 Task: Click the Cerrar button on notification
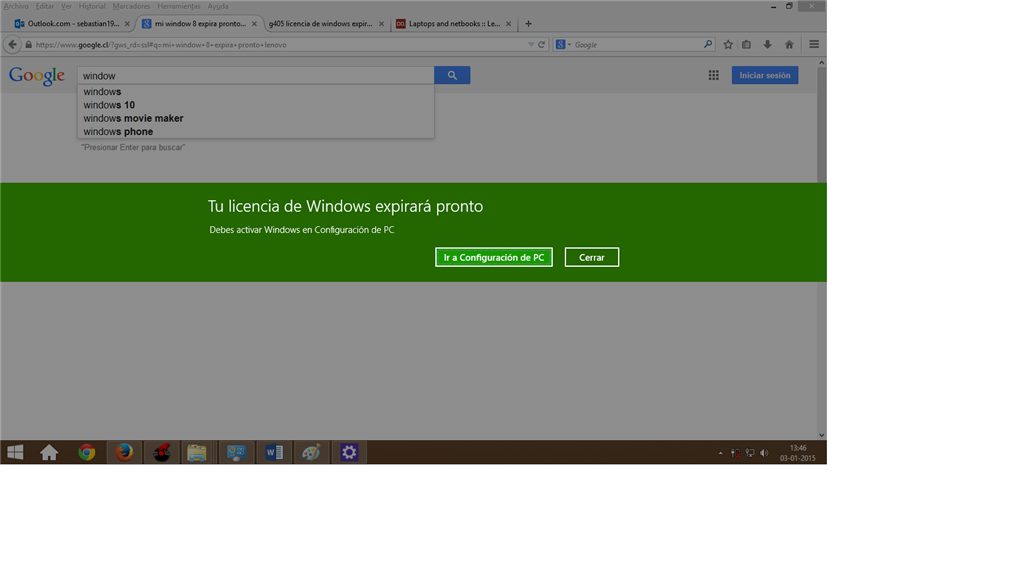click(592, 257)
